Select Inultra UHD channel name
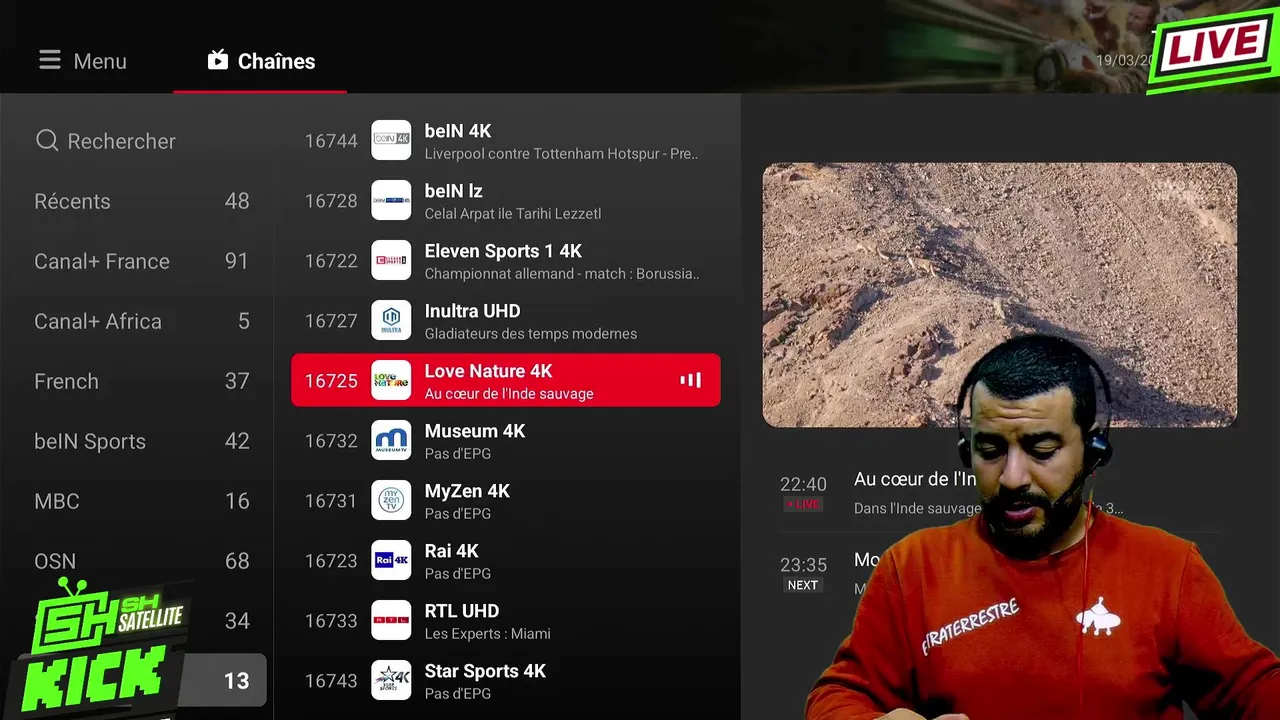Image resolution: width=1280 pixels, height=720 pixels. point(472,311)
